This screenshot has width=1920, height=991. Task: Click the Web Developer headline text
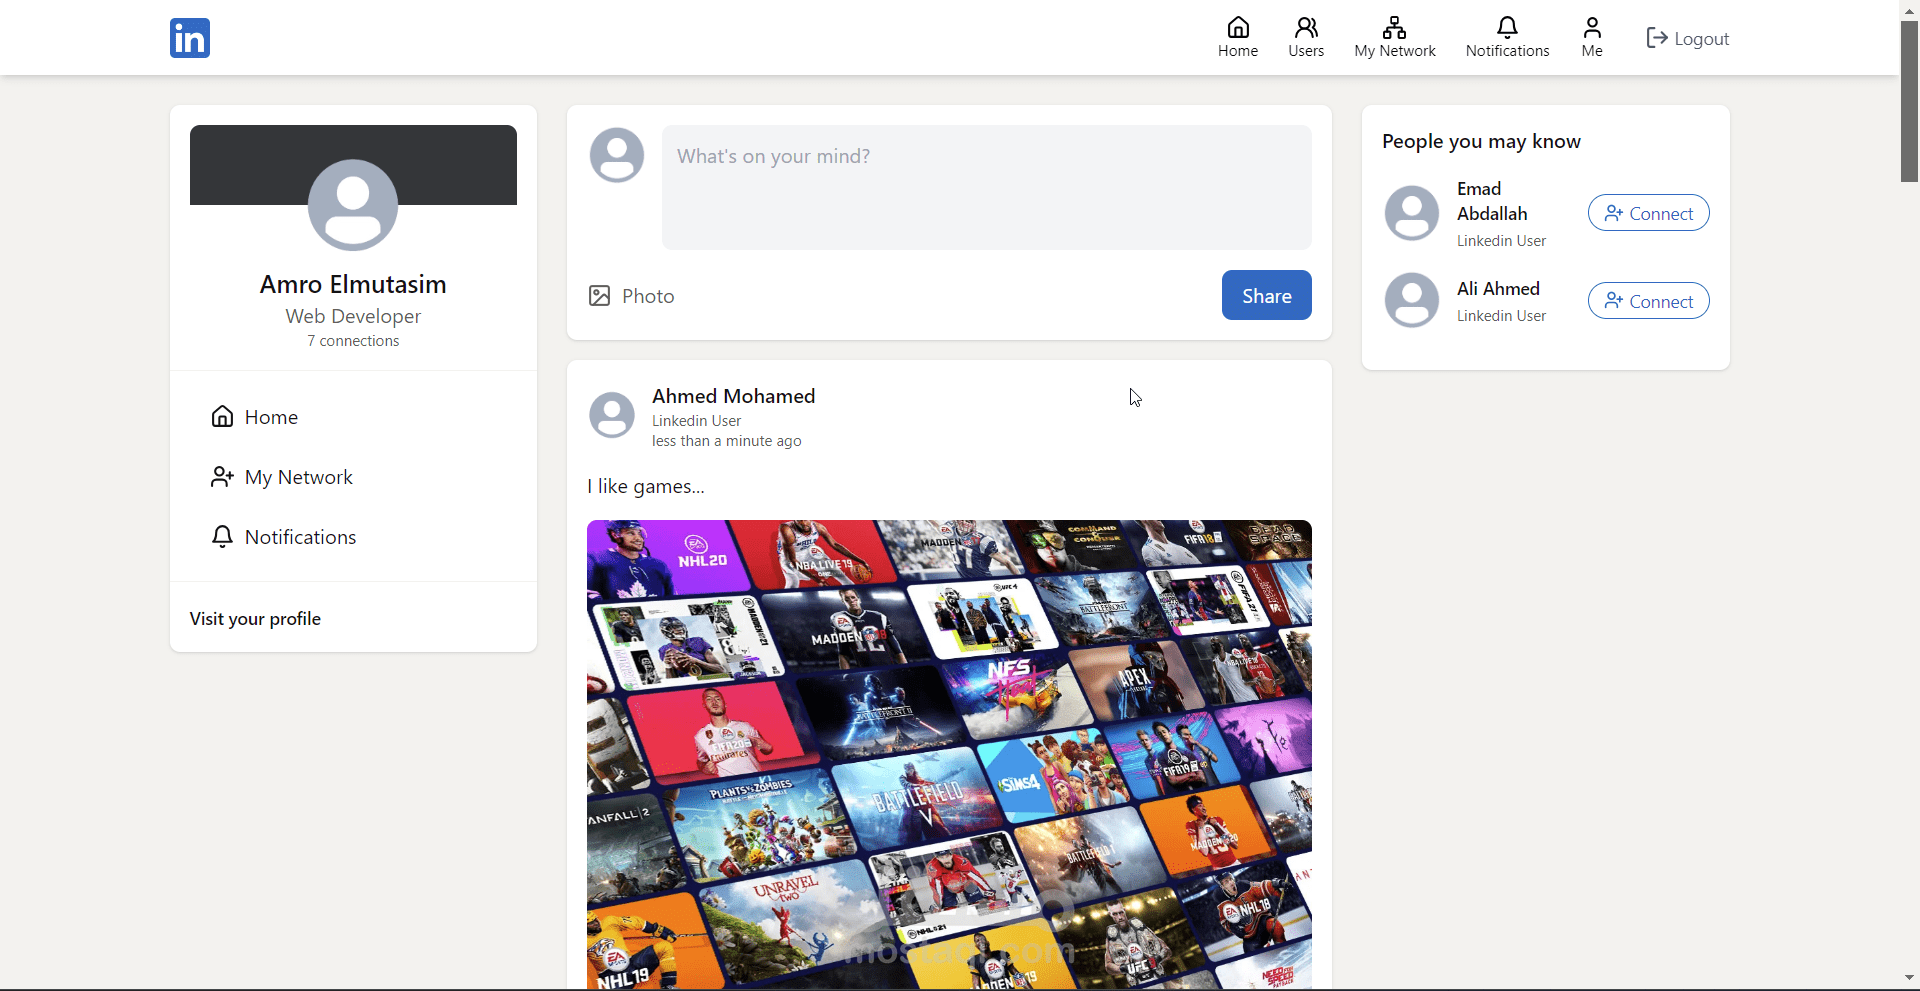point(353,316)
